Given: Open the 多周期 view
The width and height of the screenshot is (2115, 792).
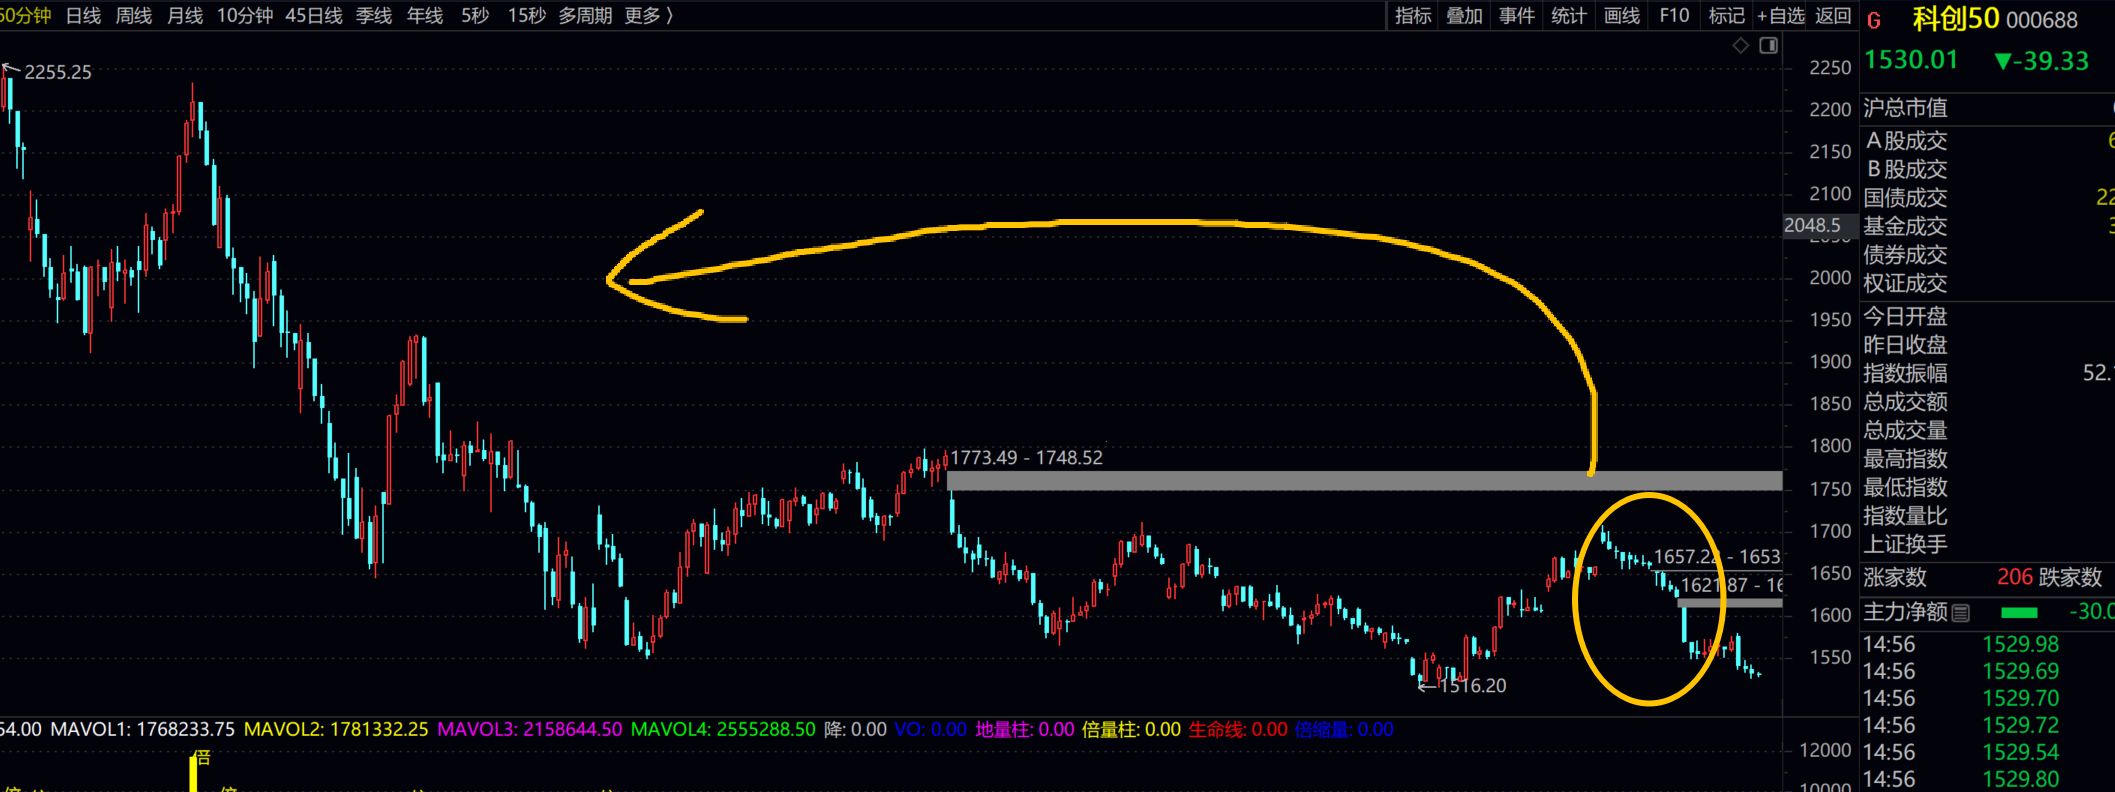Looking at the screenshot, I should [585, 16].
